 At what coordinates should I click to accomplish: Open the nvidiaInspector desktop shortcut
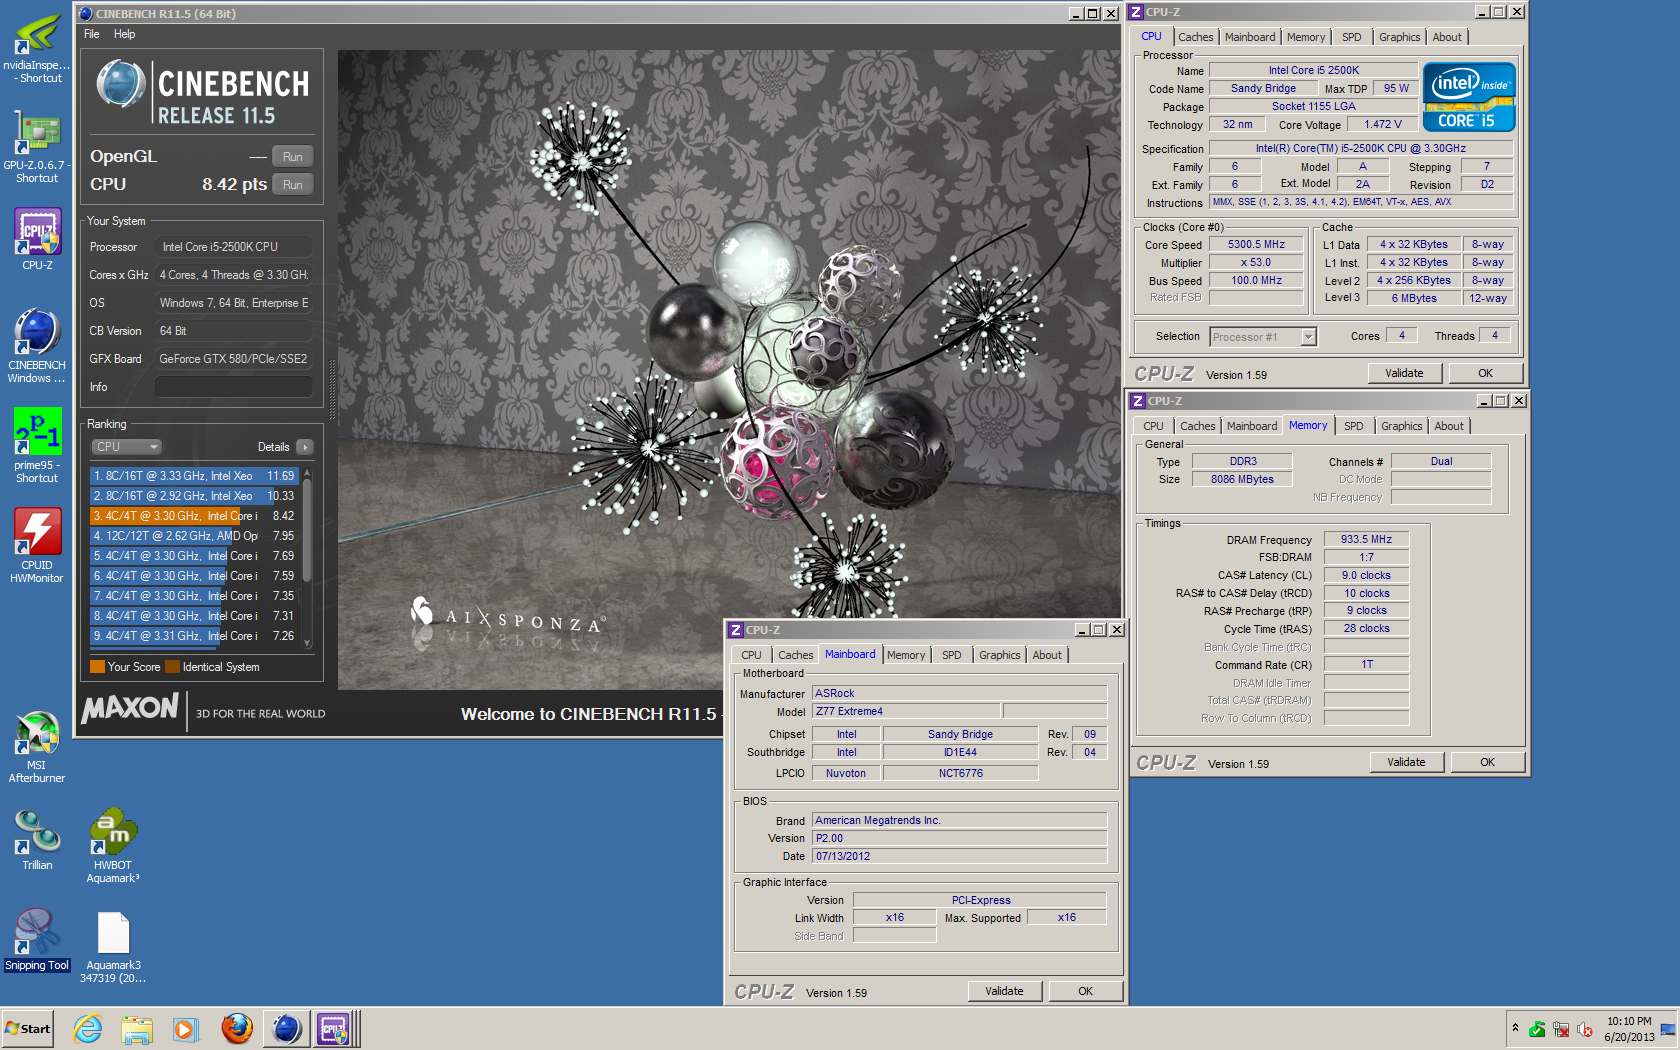coord(37,48)
